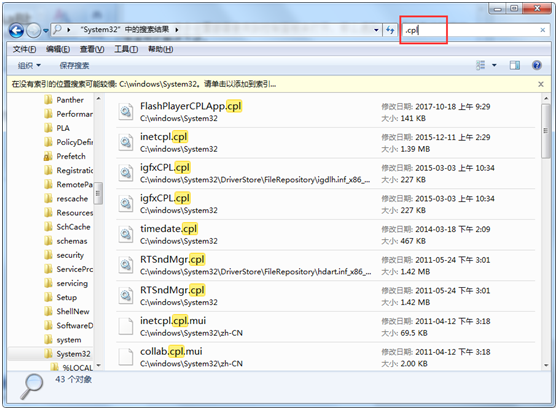Select the SchCache folder
558x410 pixels.
tap(73, 227)
